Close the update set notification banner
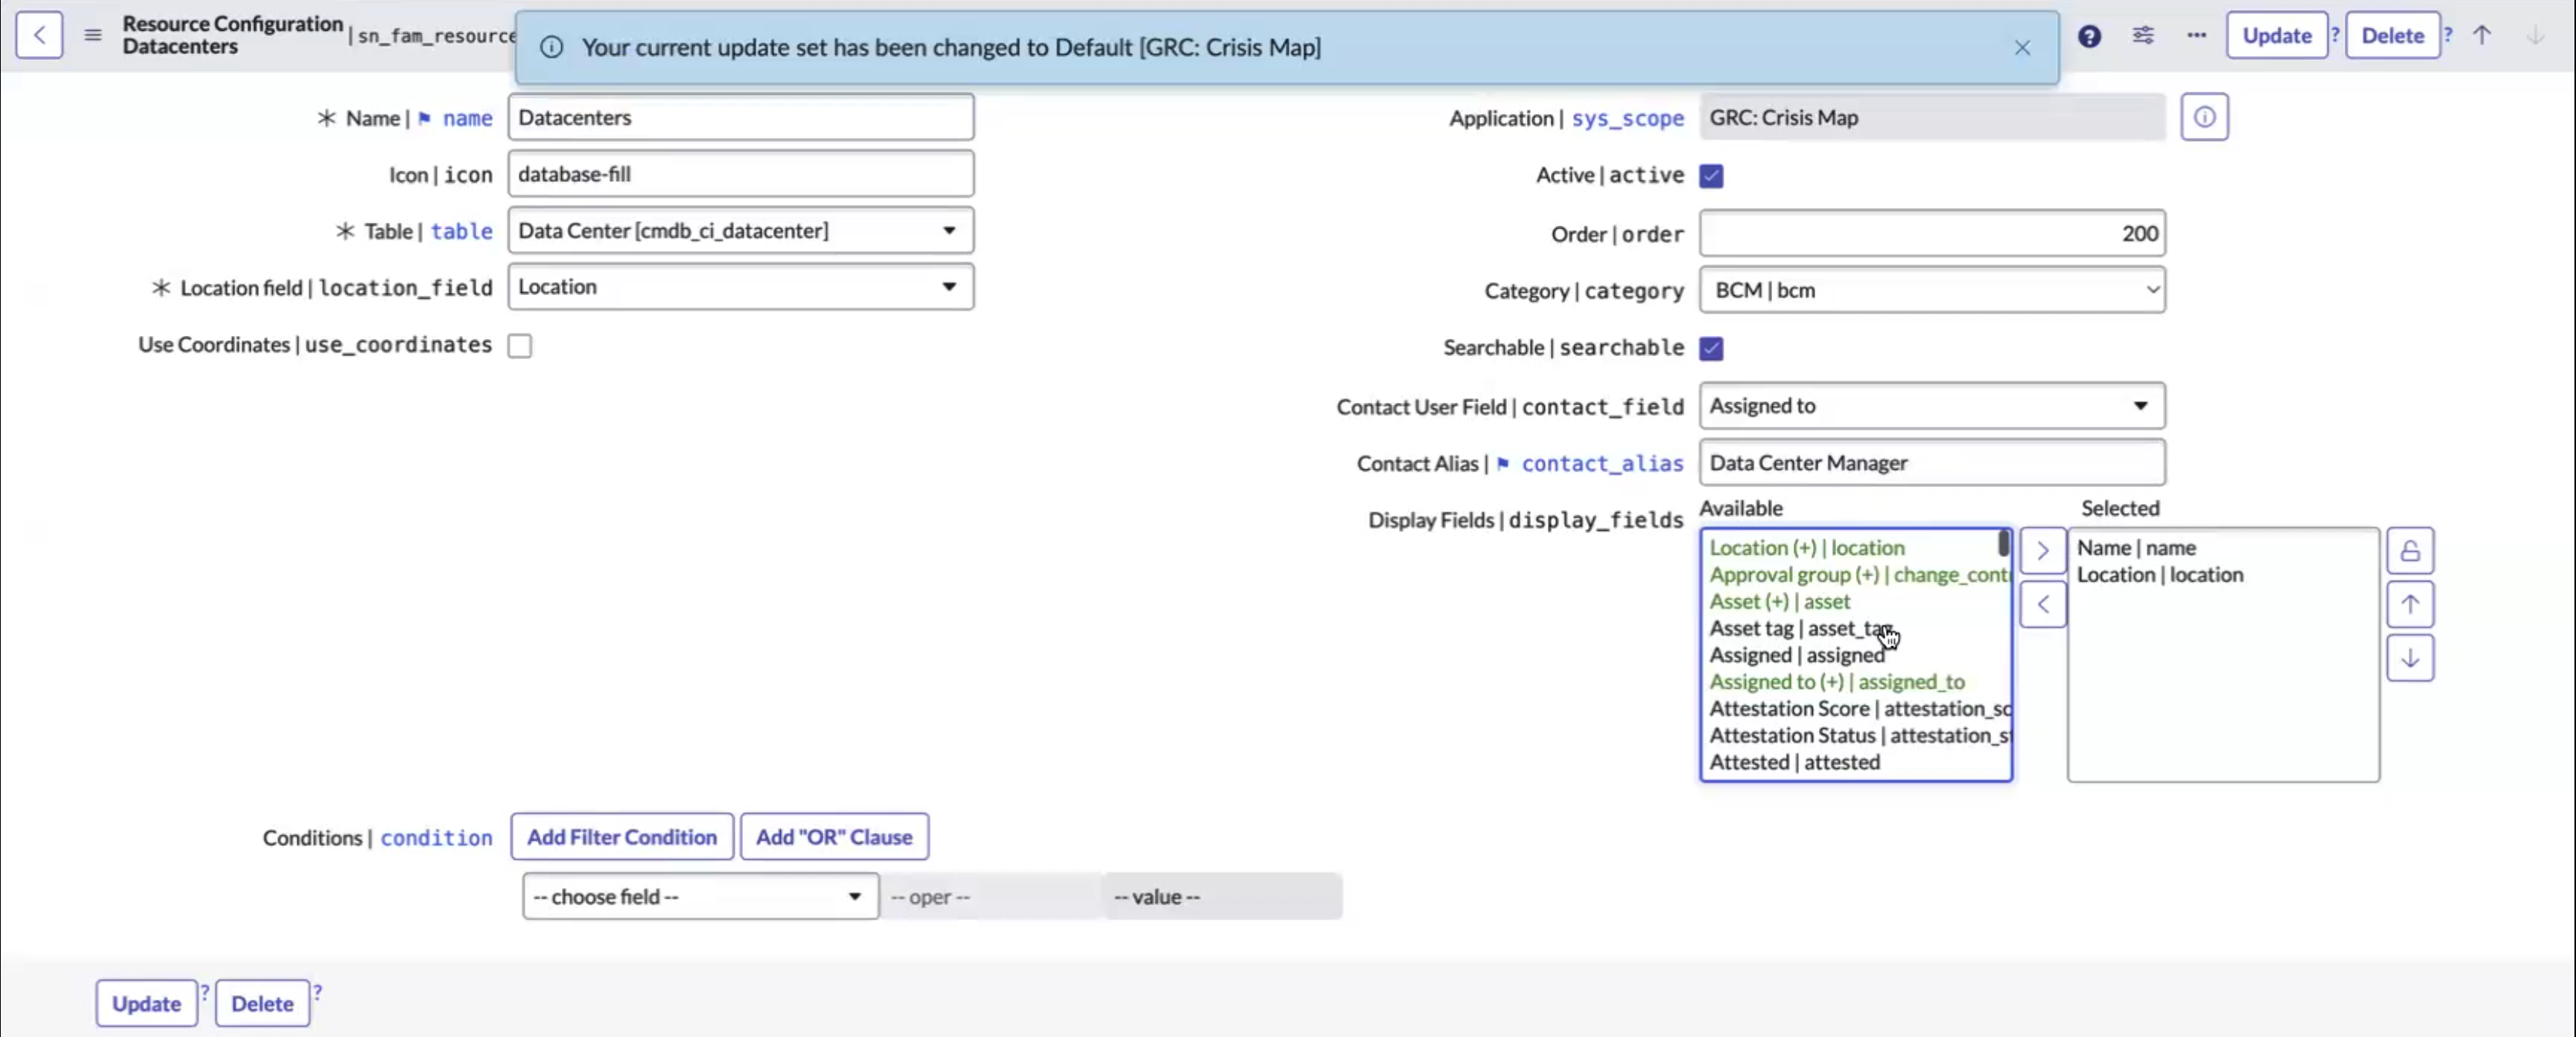The width and height of the screenshot is (2576, 1037). [2022, 48]
